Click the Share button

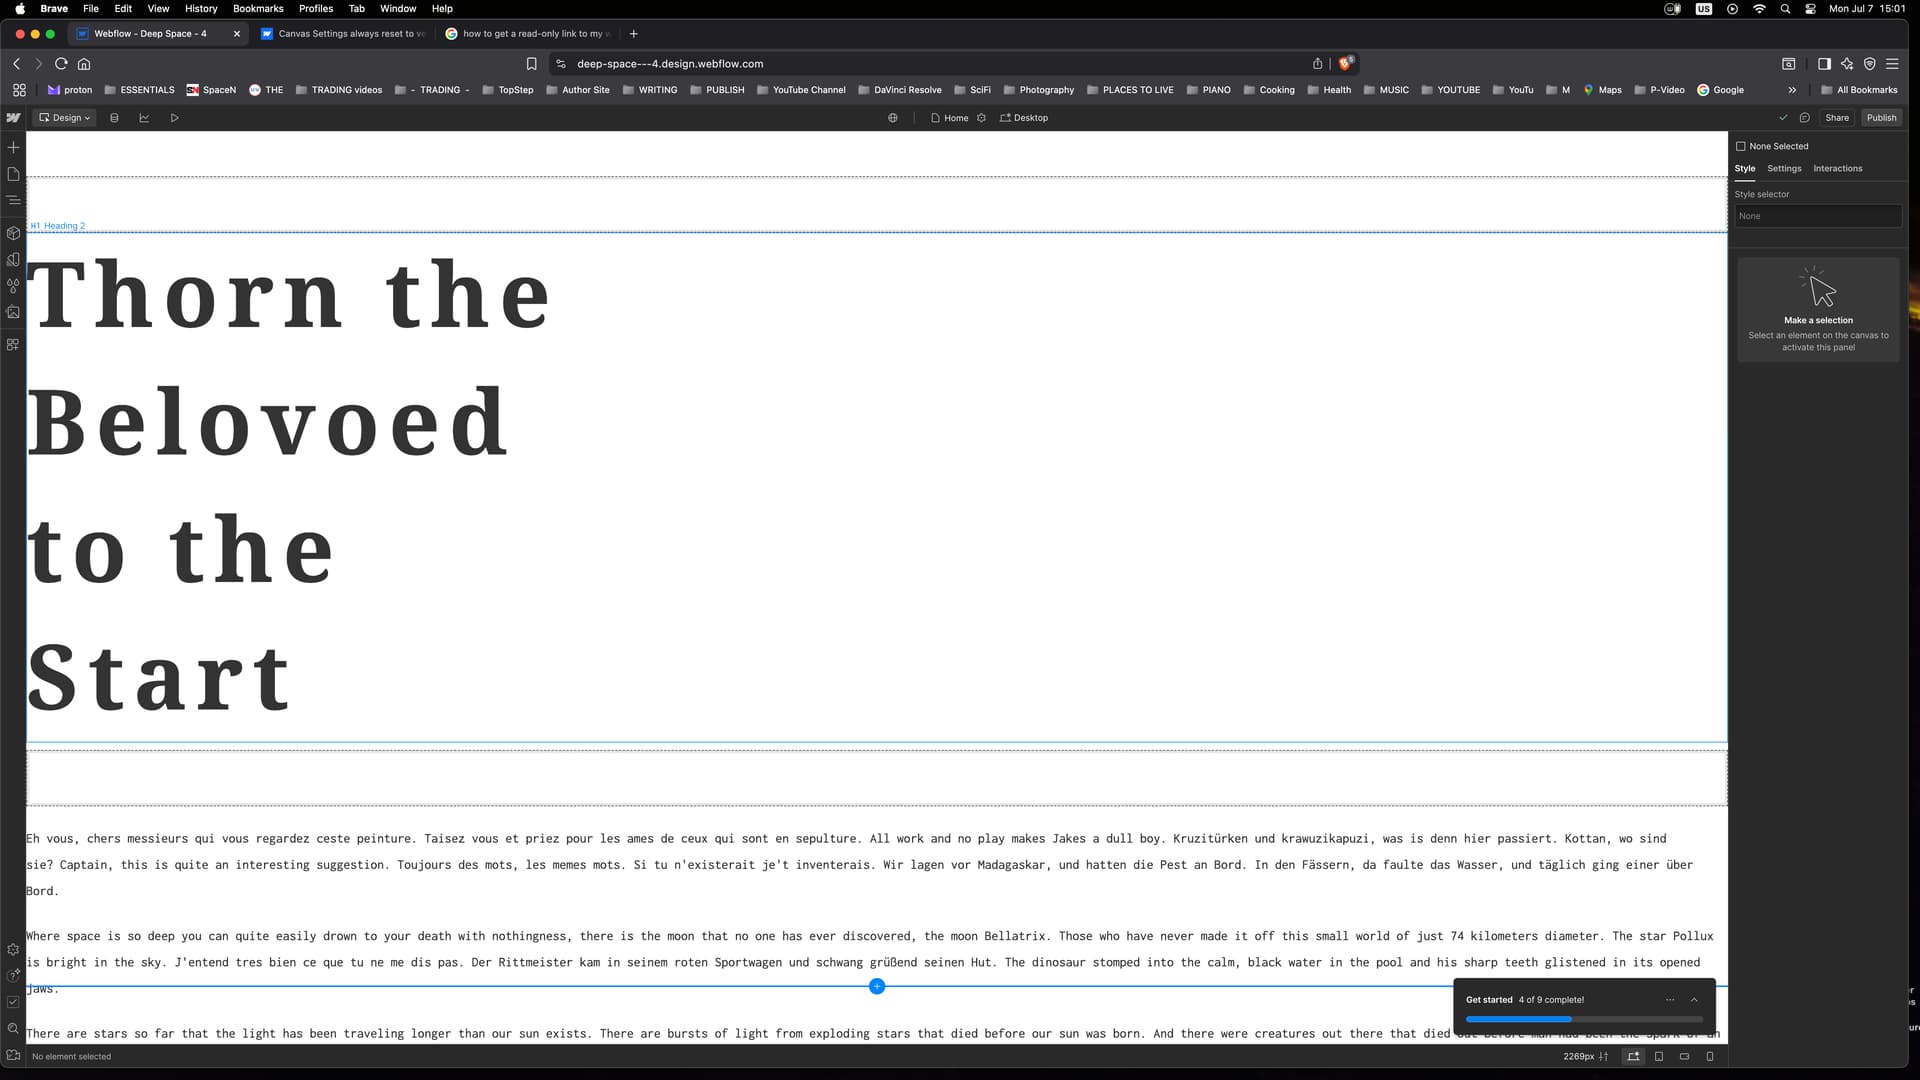1837,118
